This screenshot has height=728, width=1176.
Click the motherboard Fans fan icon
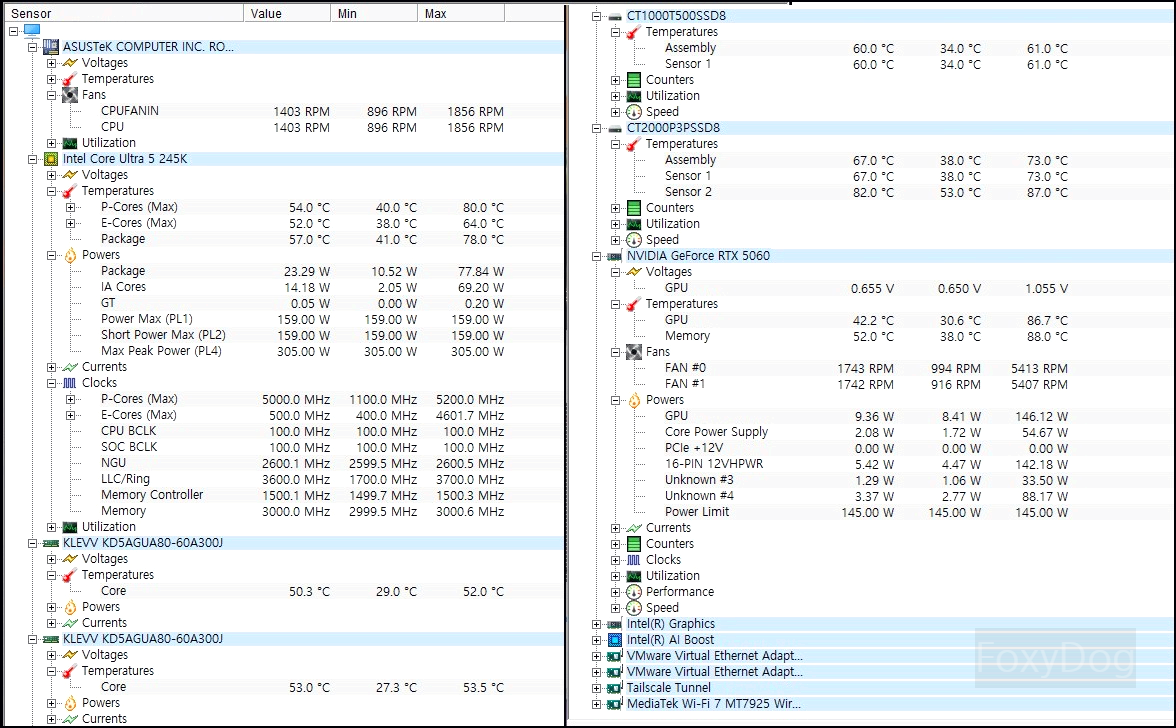pyautogui.click(x=70, y=94)
